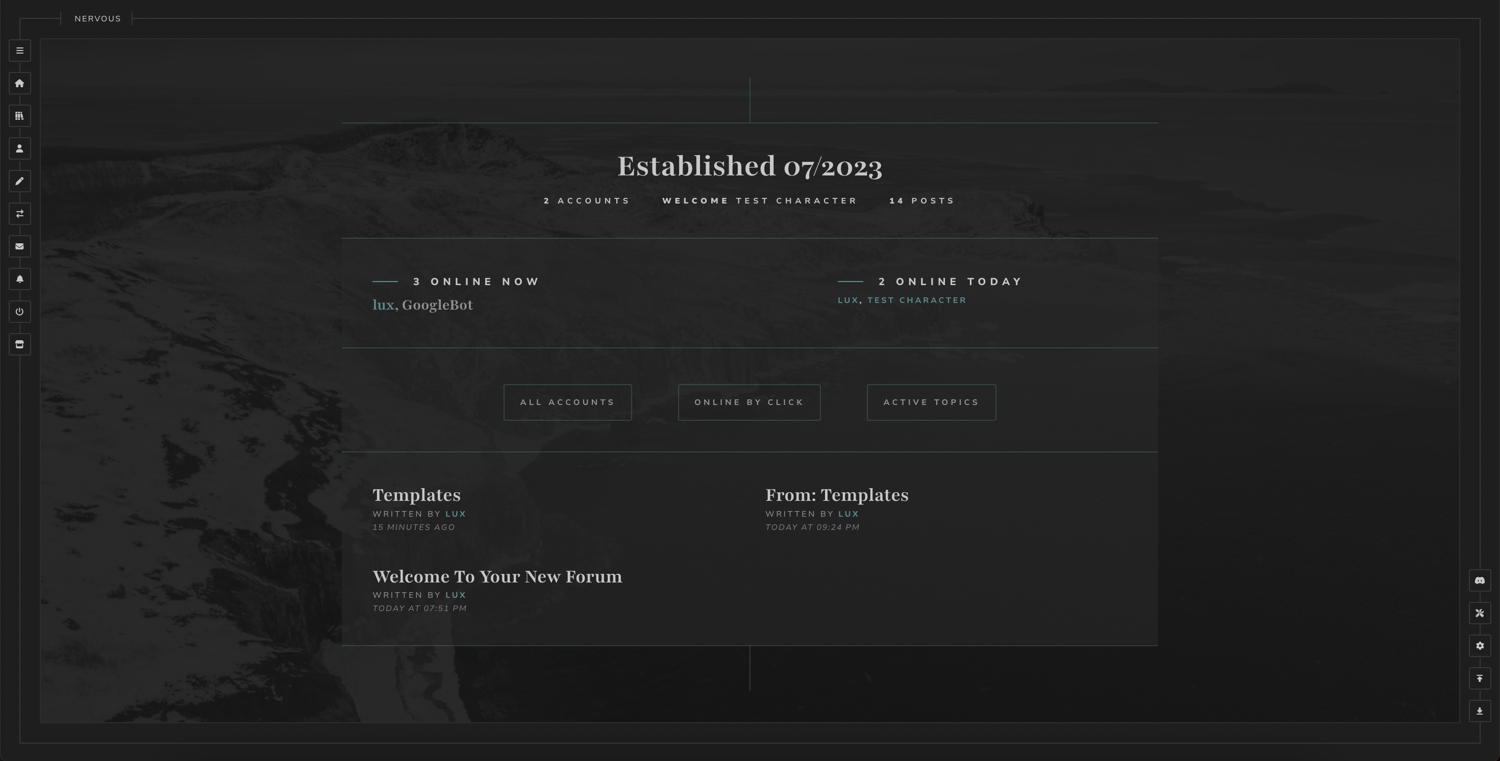Viewport: 1500px width, 761px height.
Task: Click TODAY AT 09:24 PM timestamp
Action: (813, 527)
